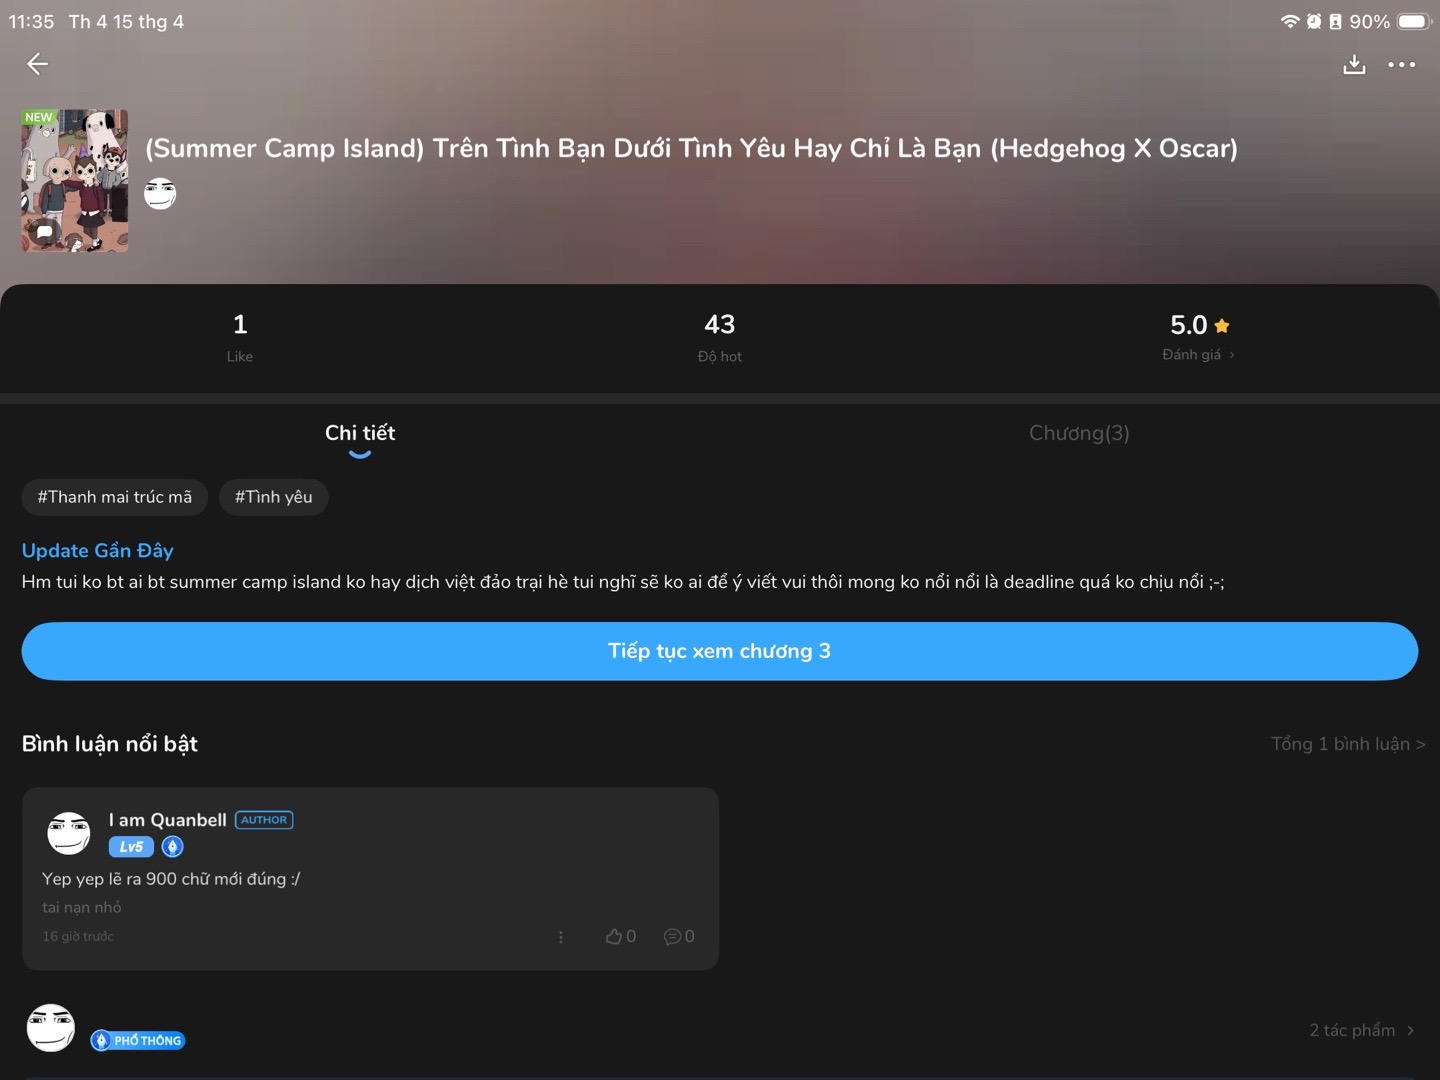Viewport: 1440px width, 1080px height.
Task: Tap the Wi-Fi status icon
Action: click(1290, 21)
